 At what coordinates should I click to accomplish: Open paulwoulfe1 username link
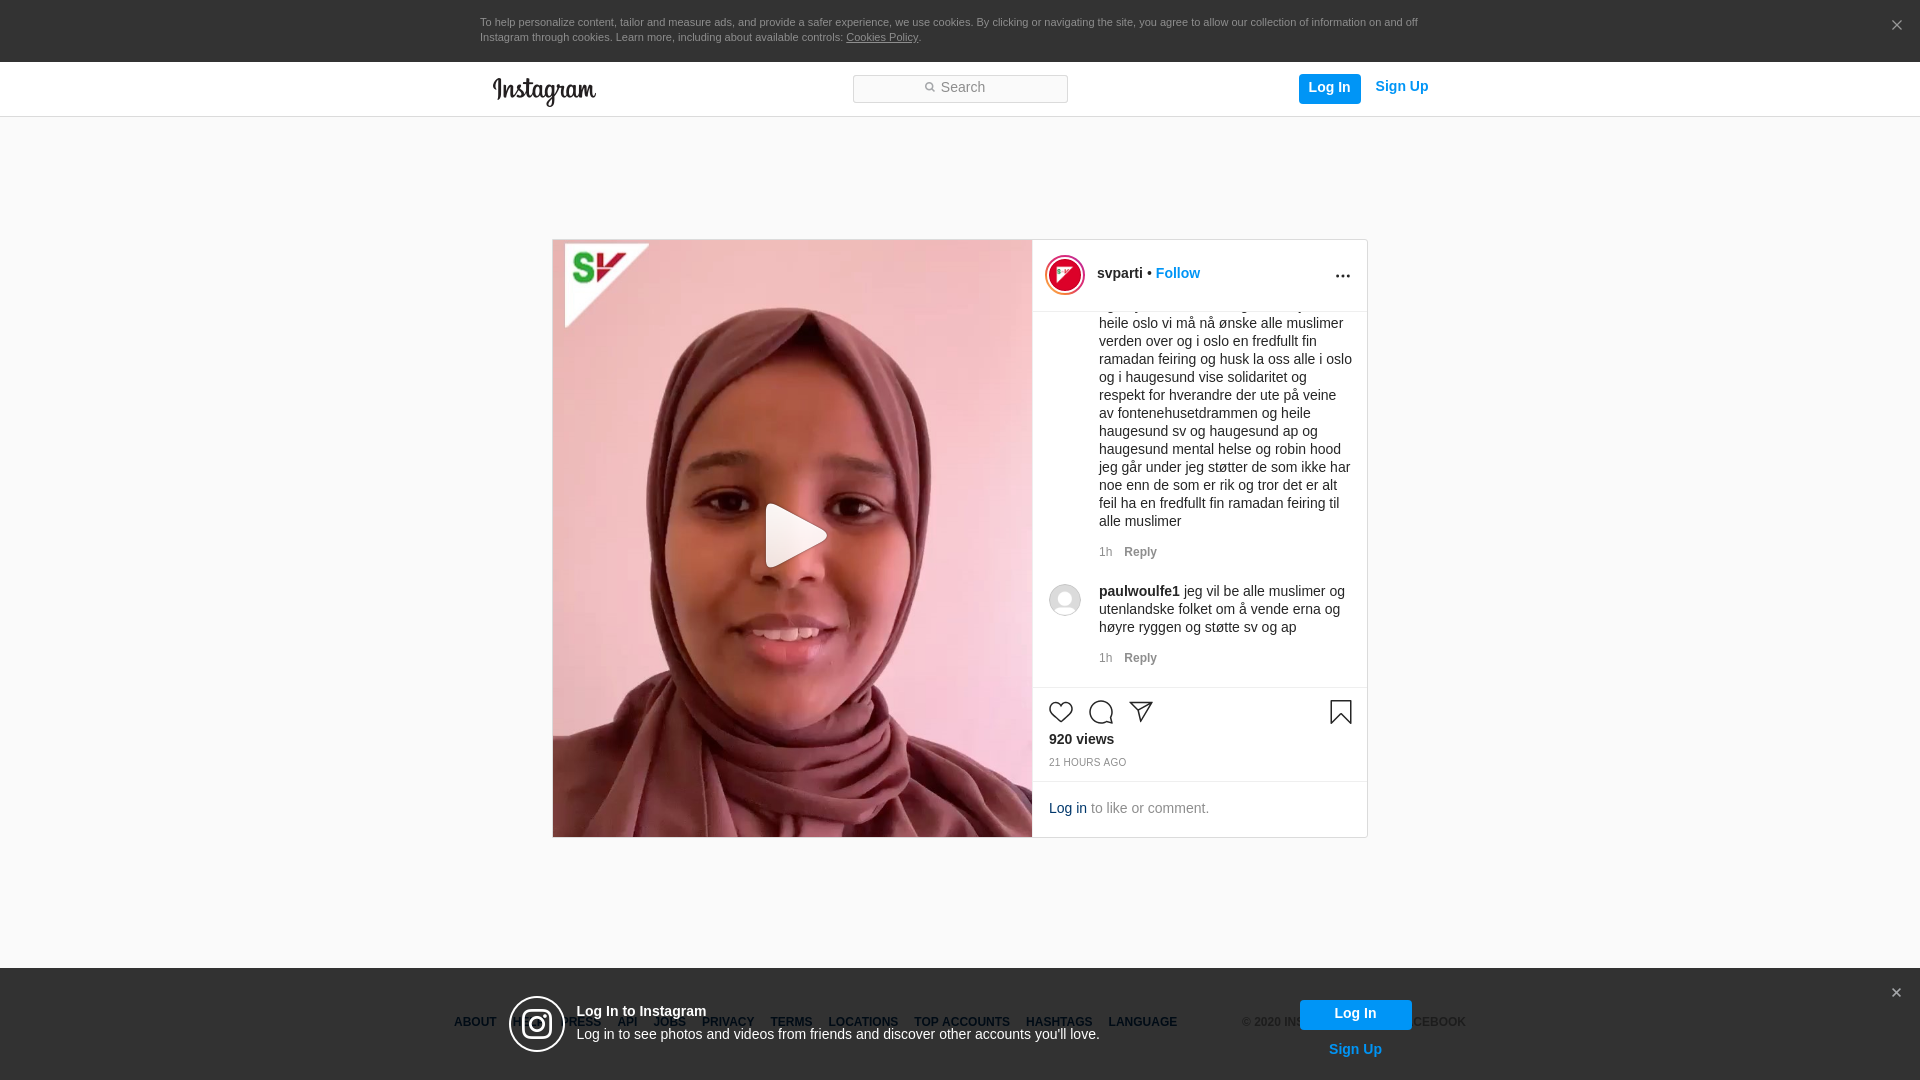pyautogui.click(x=1139, y=591)
